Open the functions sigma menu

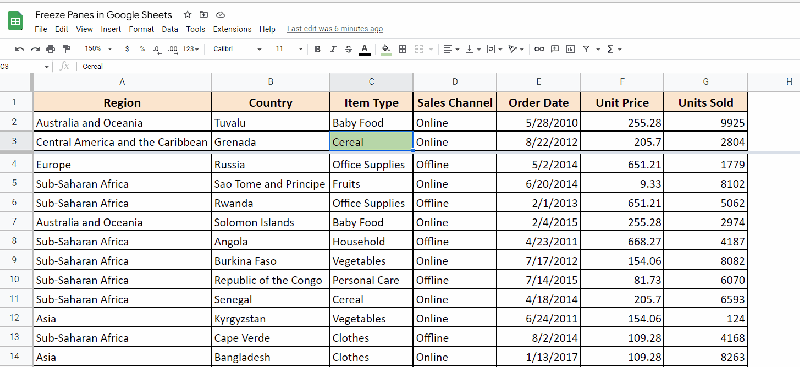(x=614, y=49)
